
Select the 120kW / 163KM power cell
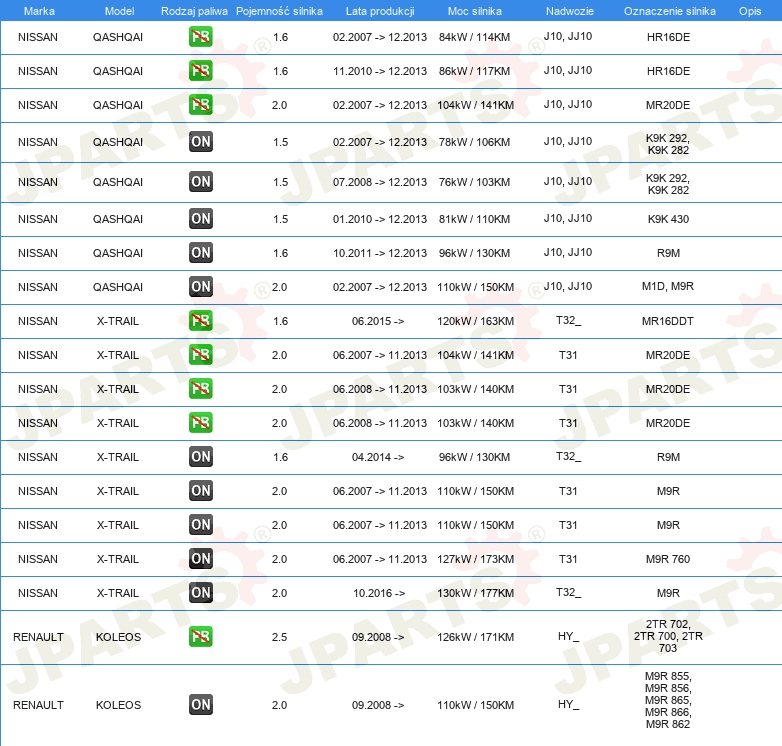click(475, 321)
